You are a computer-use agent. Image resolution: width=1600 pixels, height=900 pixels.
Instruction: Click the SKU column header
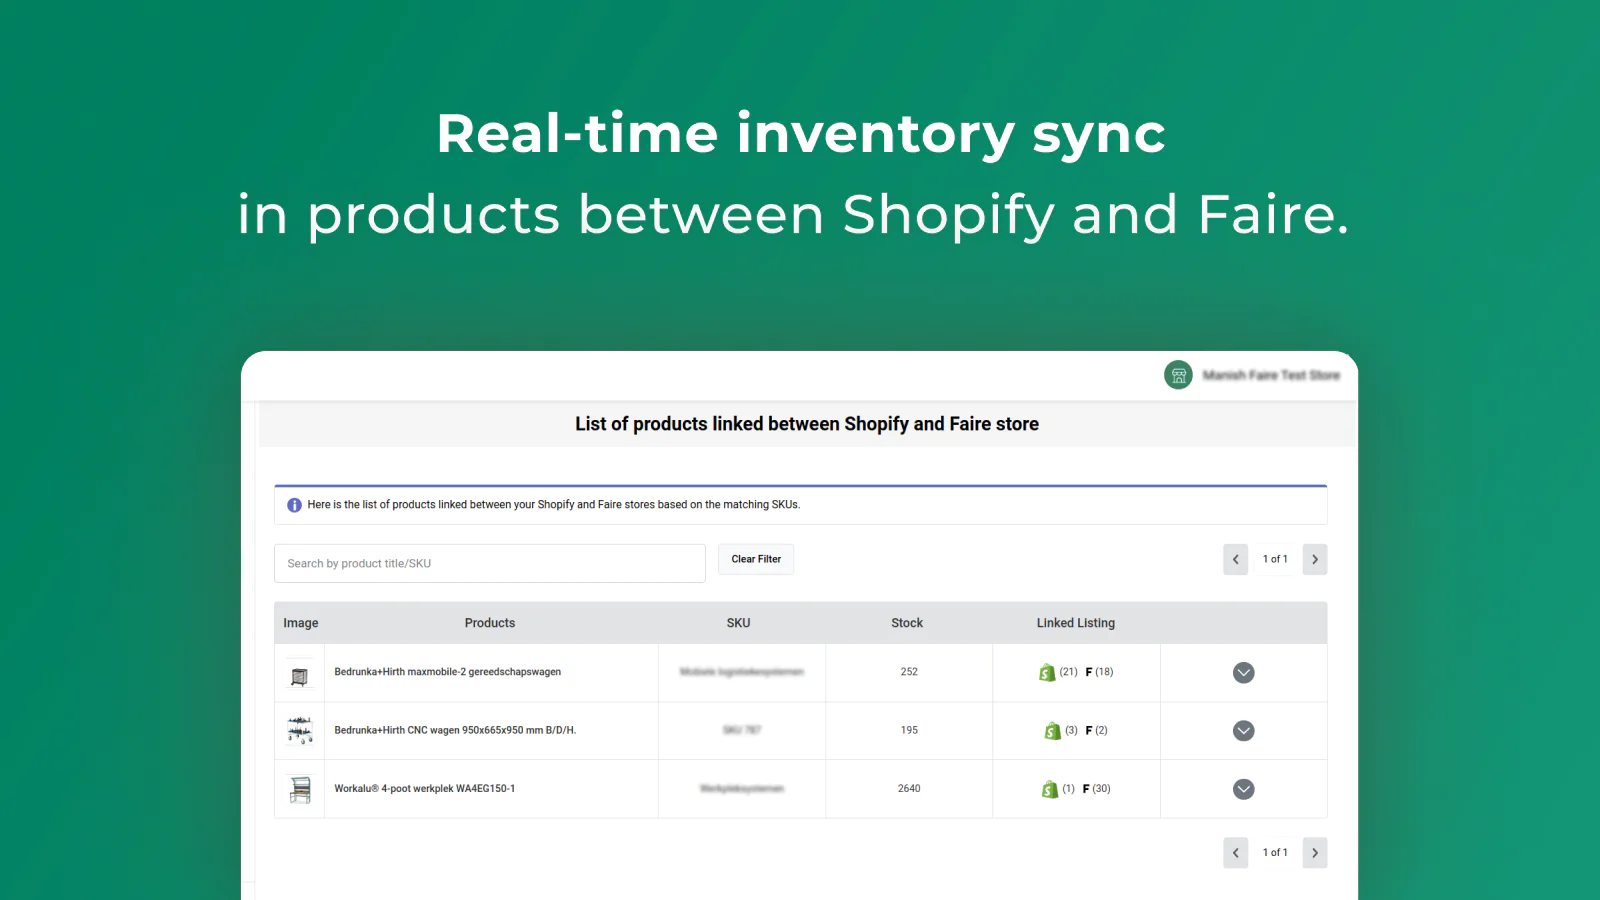[x=738, y=623]
